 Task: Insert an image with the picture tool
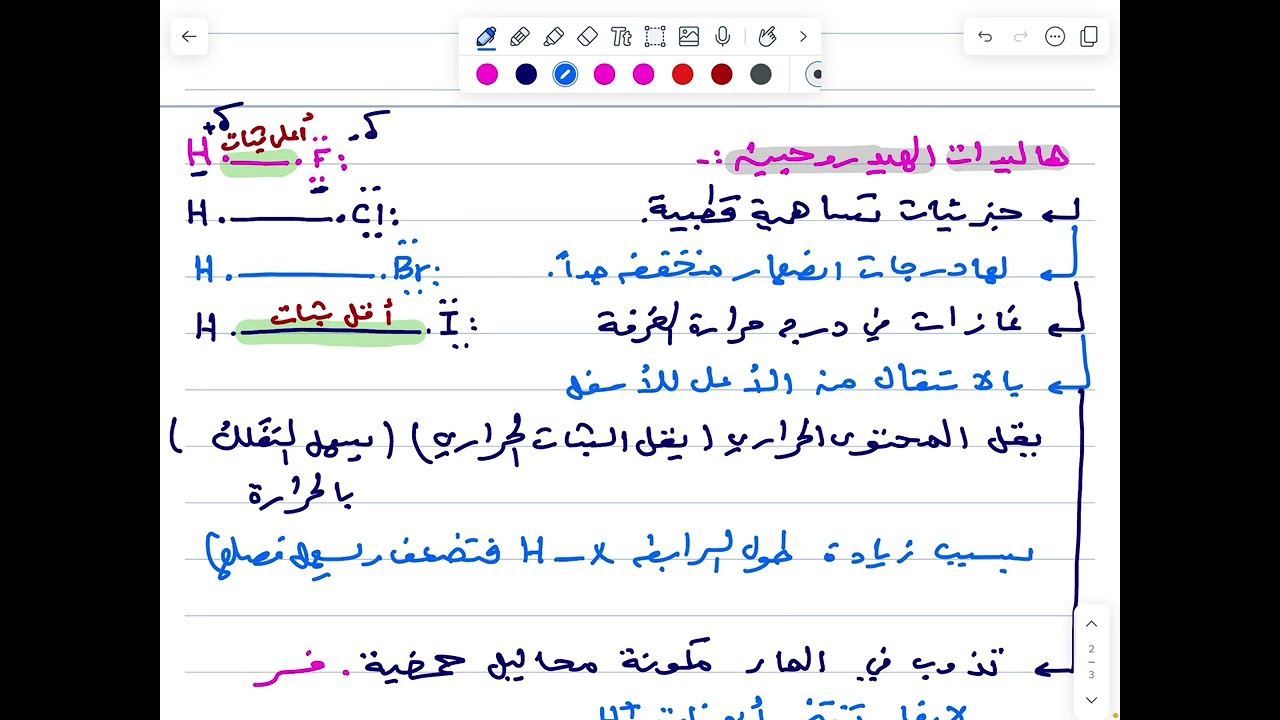point(689,37)
